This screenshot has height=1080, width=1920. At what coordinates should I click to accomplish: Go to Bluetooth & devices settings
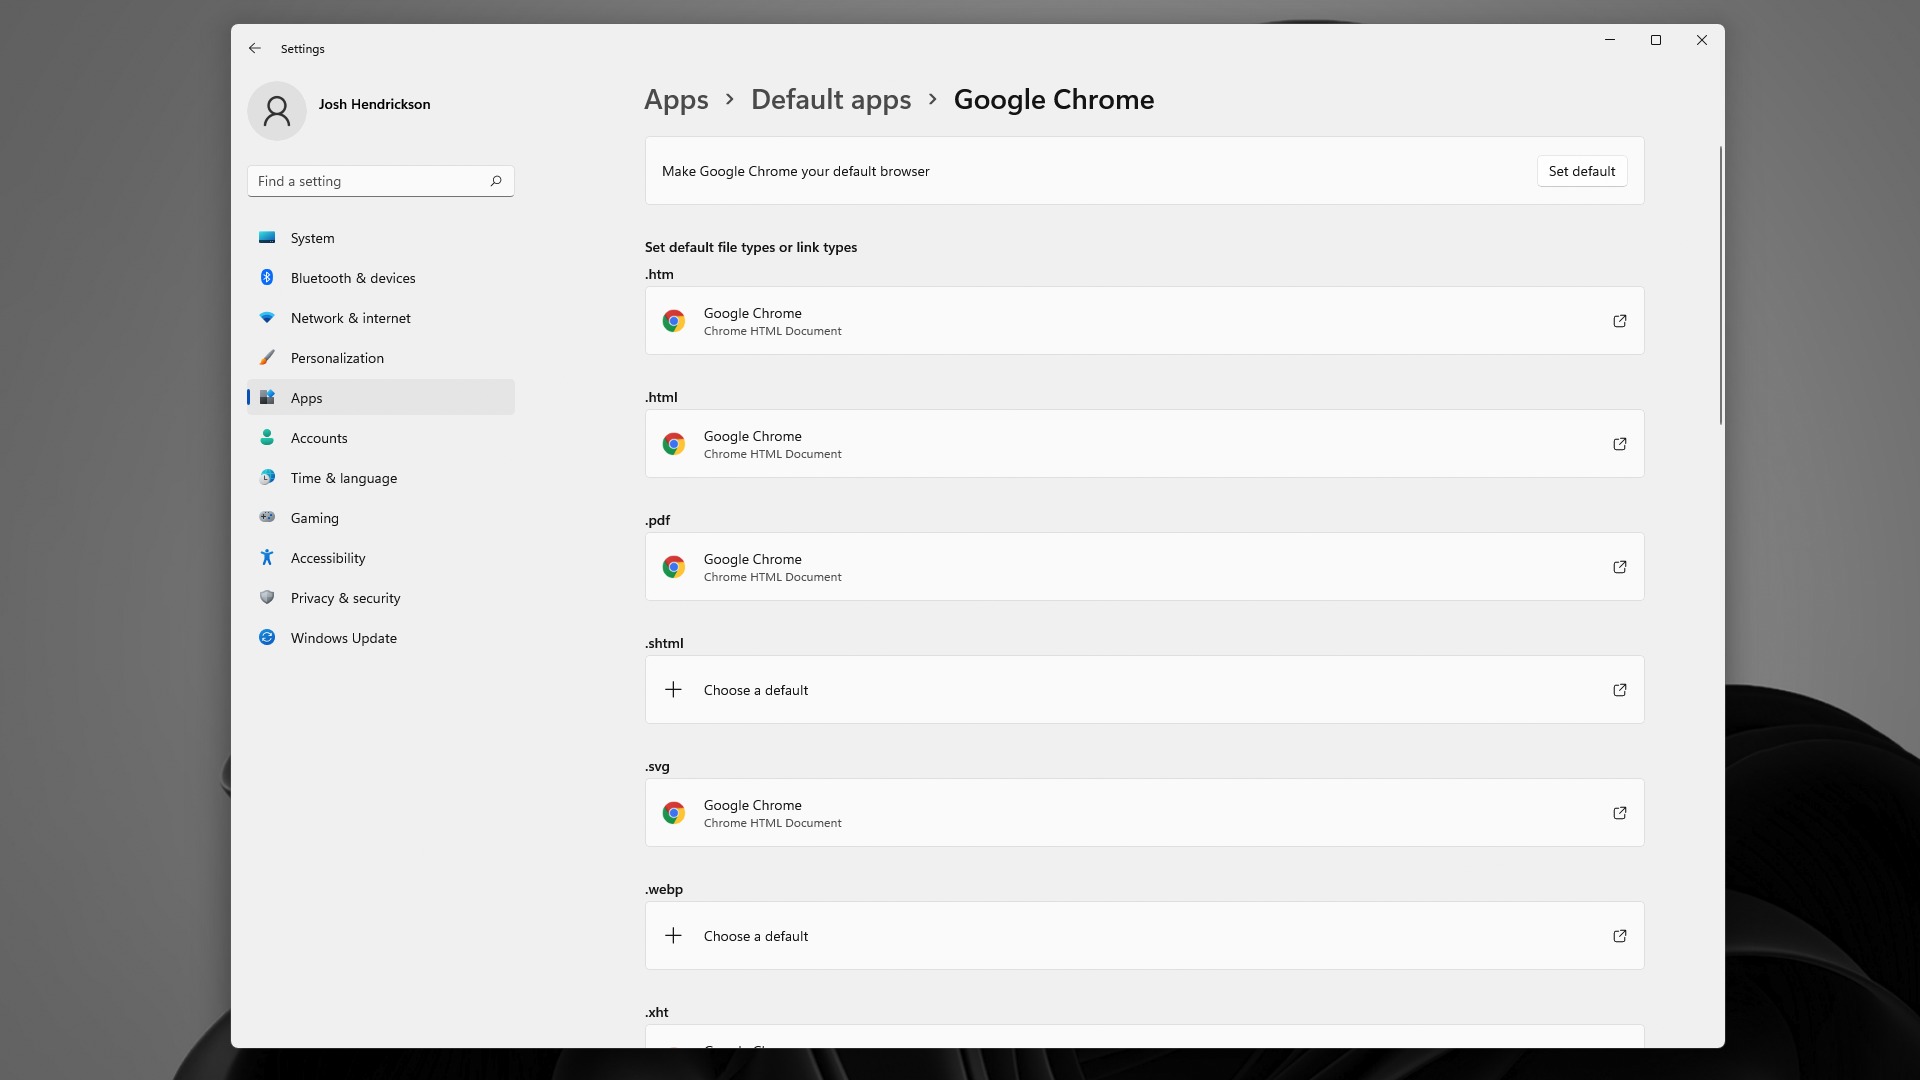381,278
